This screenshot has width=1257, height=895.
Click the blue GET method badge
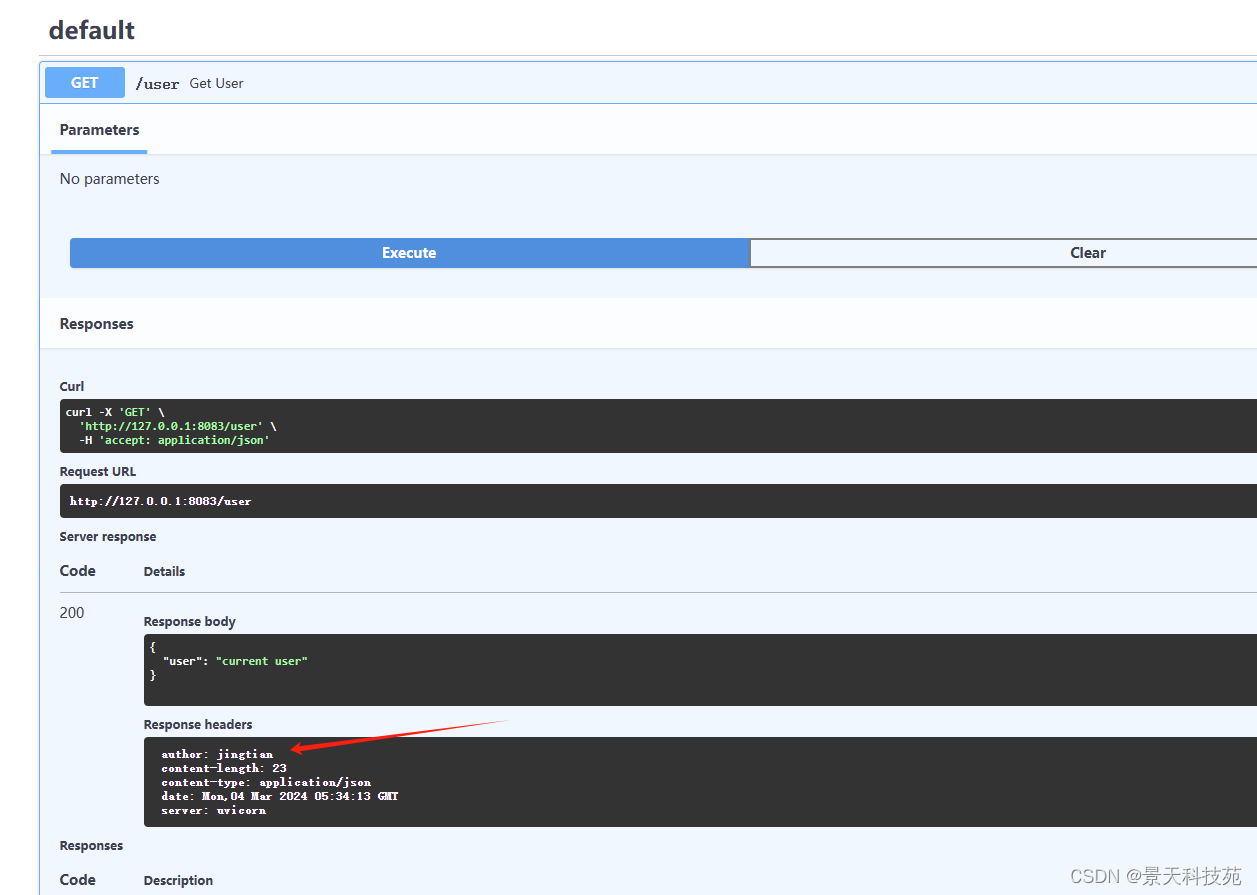pos(85,83)
